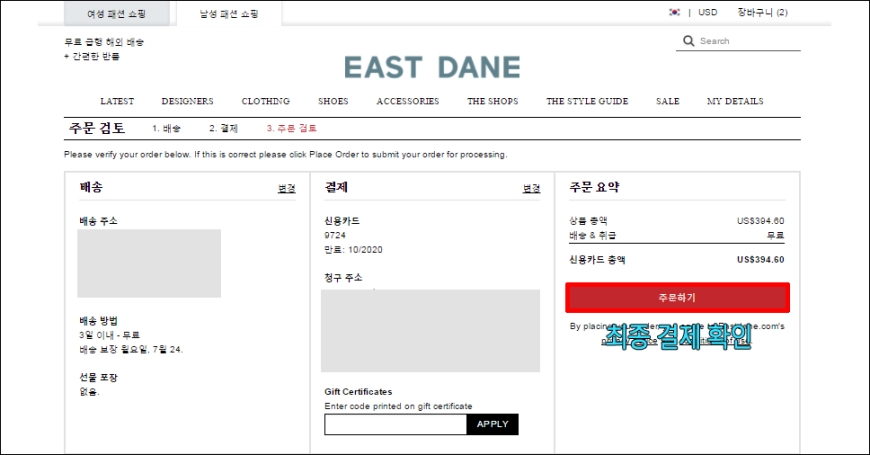Image resolution: width=870 pixels, height=455 pixels.
Task: Click the + 간편한 반품 text
Action: pos(92,56)
